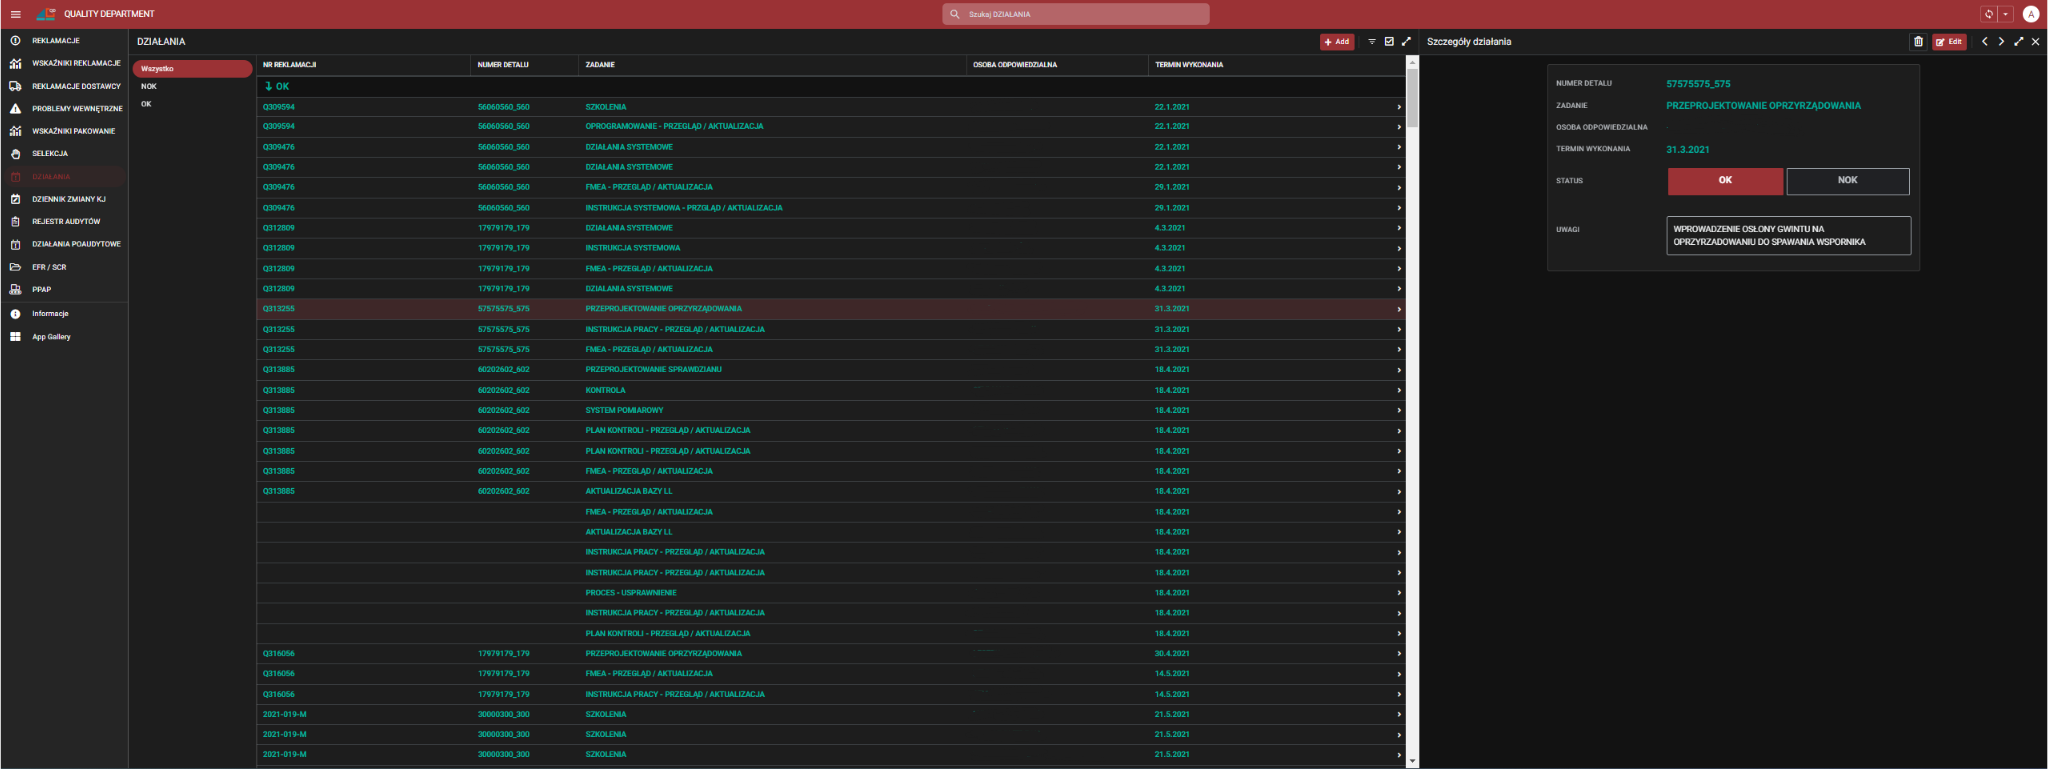This screenshot has height=769, width=2048.
Task: Click the sync refresh icon in header
Action: (x=1988, y=14)
